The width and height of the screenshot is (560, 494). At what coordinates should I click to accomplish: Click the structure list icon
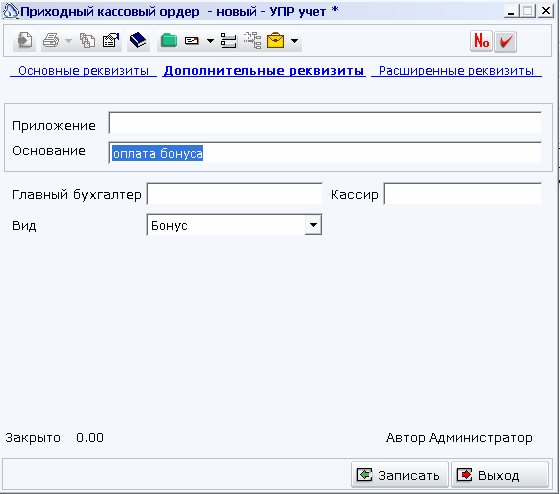pos(229,41)
